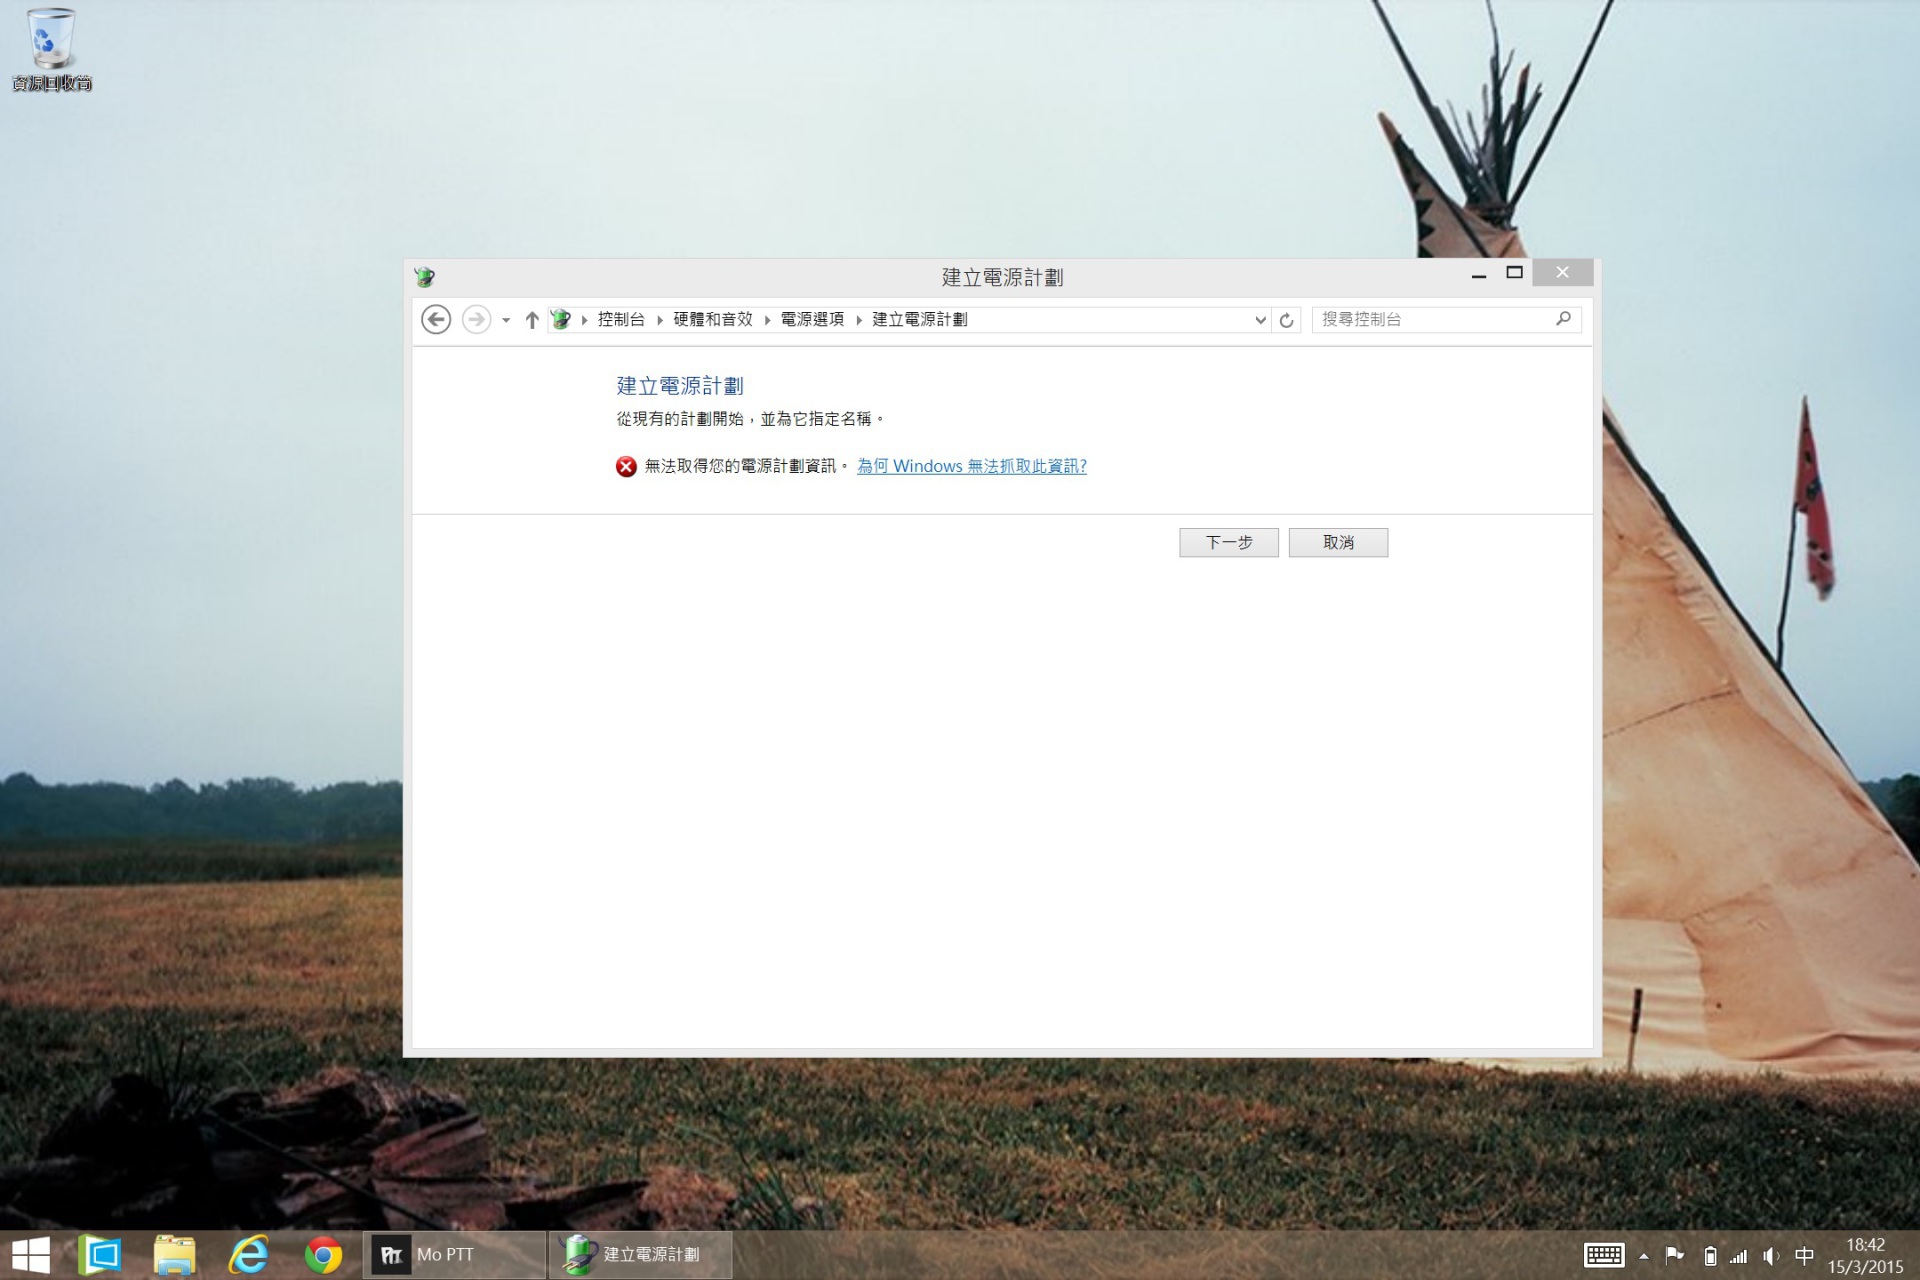The height and width of the screenshot is (1280, 1920).
Task: Open the address bar history dropdown
Action: [1260, 320]
